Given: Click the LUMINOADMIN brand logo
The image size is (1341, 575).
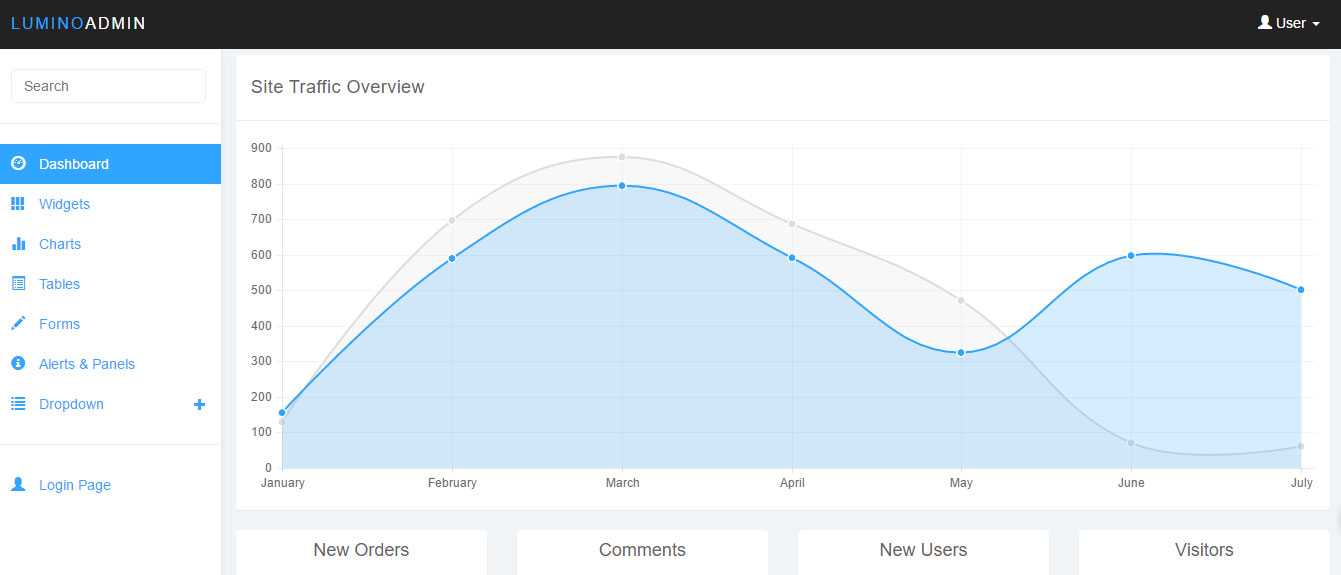Looking at the screenshot, I should click(x=78, y=23).
